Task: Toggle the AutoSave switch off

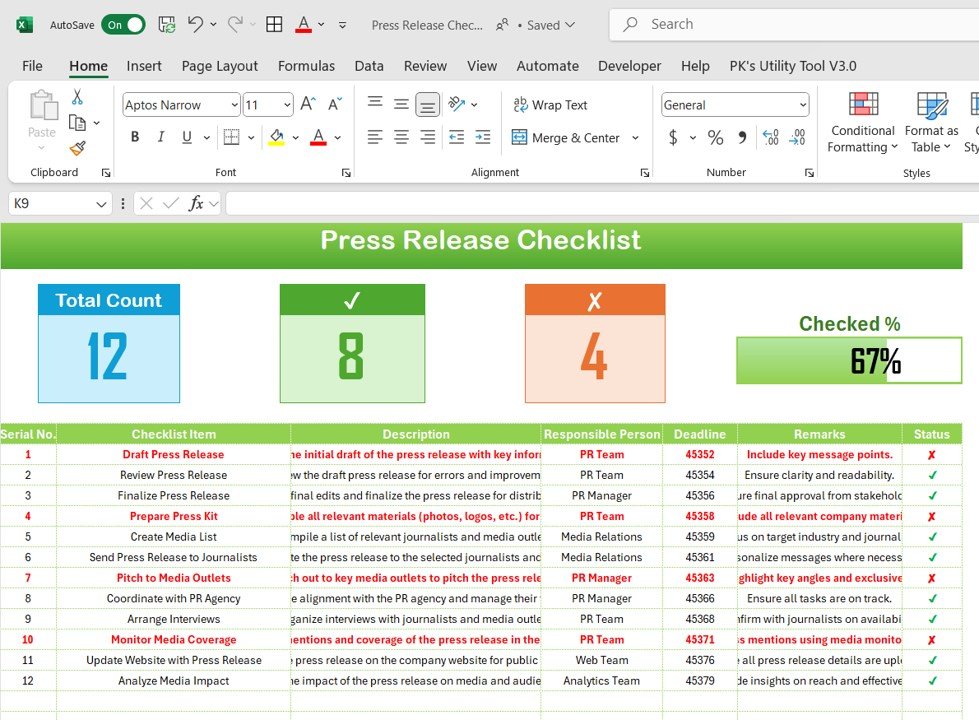Action: coord(124,25)
